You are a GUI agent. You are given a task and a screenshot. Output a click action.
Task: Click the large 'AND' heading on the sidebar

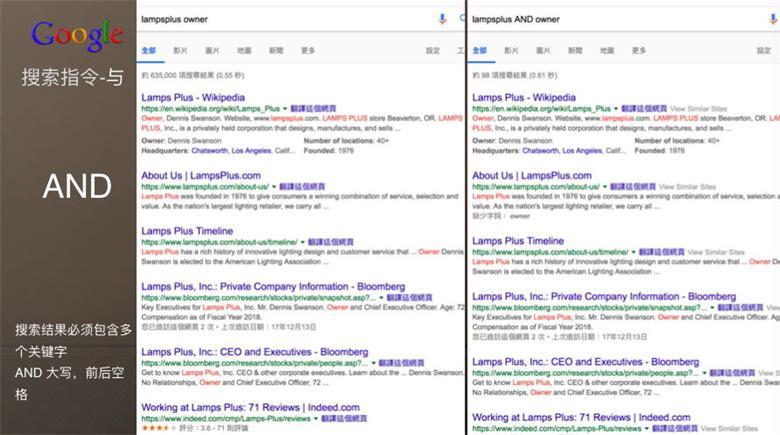tap(77, 186)
